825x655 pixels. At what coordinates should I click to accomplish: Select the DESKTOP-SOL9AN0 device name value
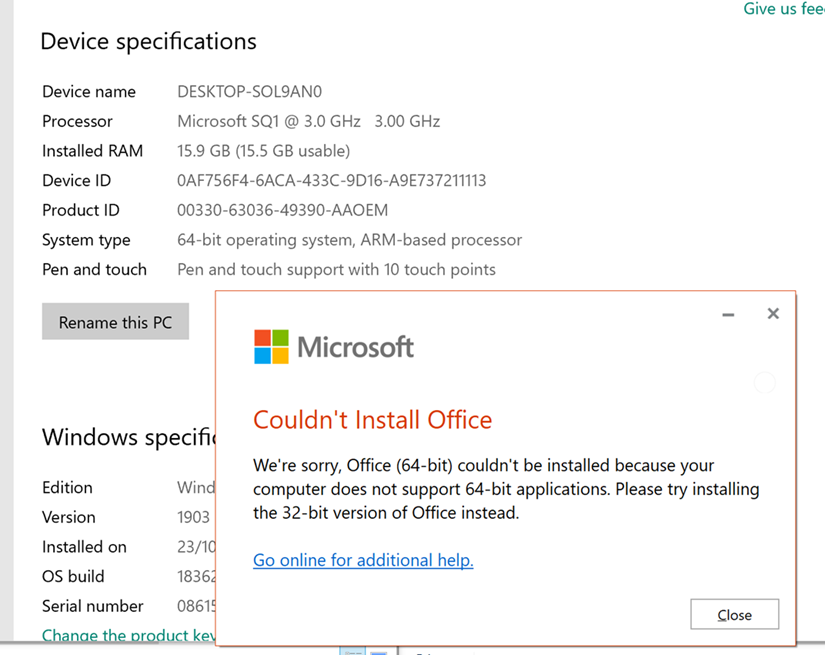coord(249,91)
